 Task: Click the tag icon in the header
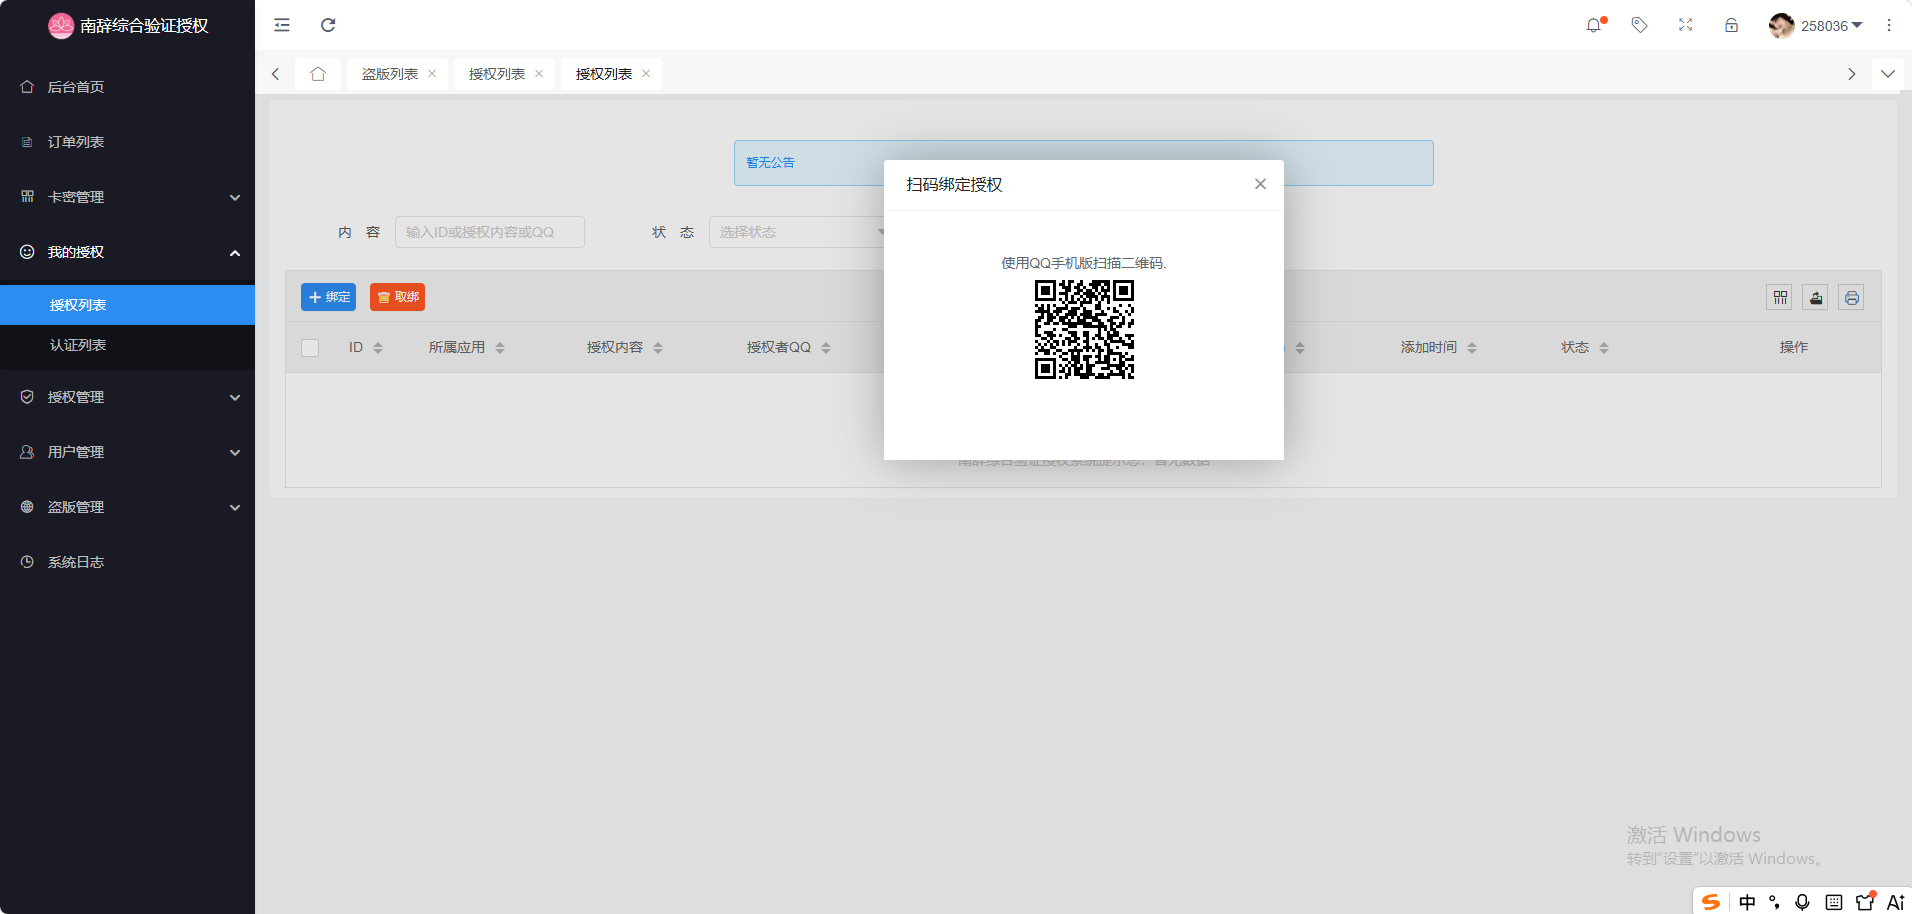(1639, 25)
